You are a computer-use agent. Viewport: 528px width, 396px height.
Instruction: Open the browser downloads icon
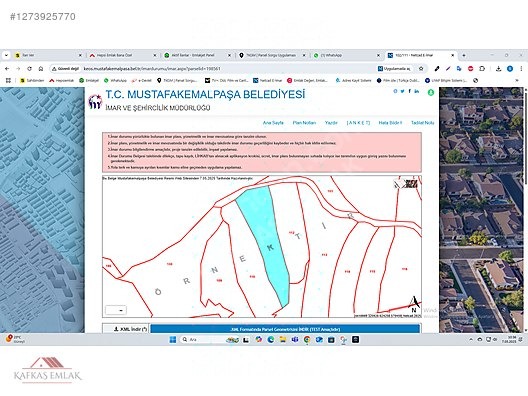pos(498,69)
